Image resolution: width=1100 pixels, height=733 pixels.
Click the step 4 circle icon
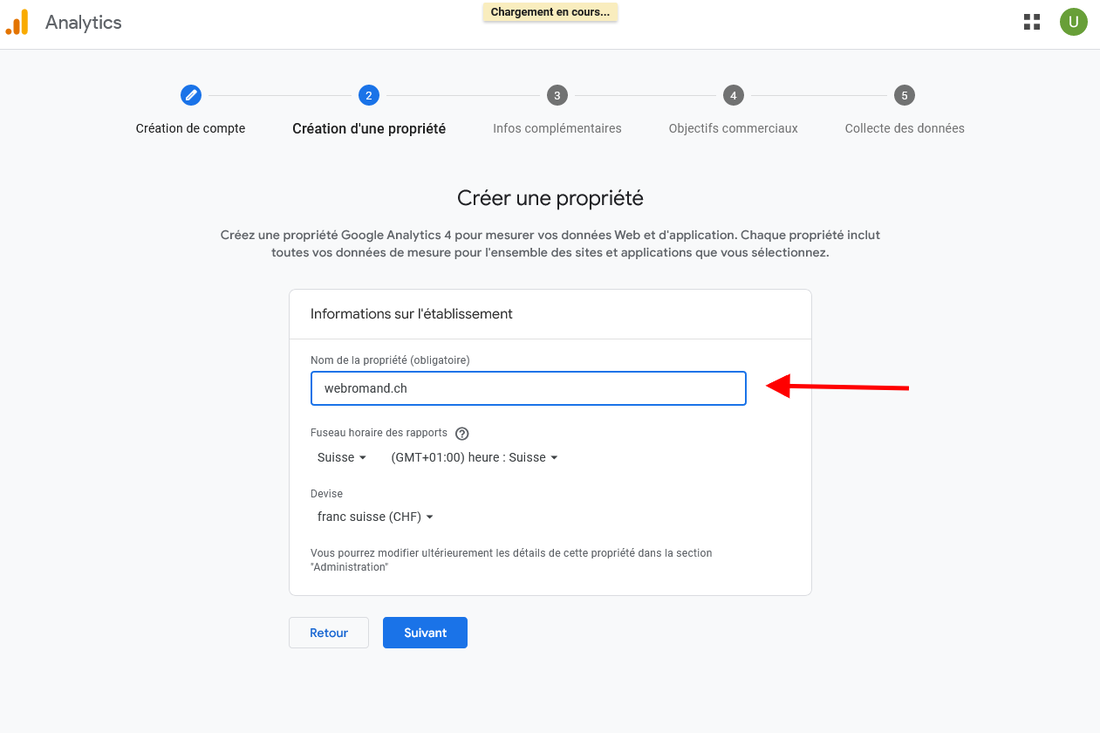pyautogui.click(x=733, y=96)
